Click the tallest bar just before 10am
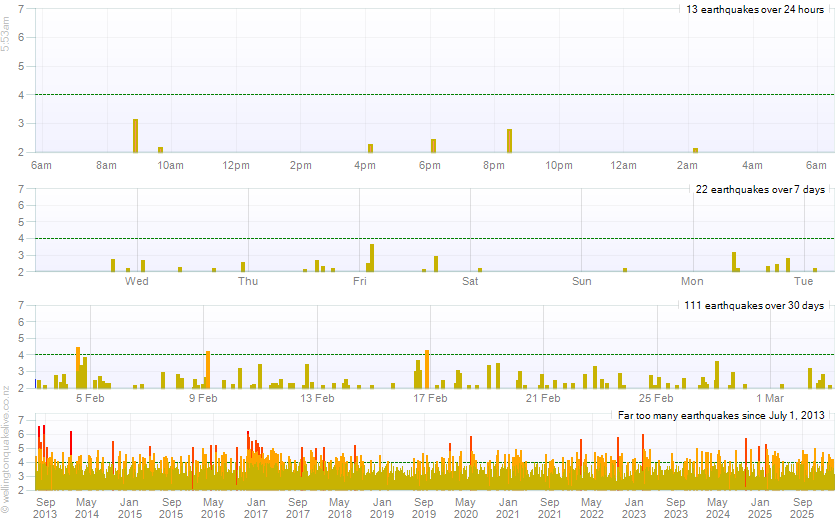The width and height of the screenshot is (835, 530). tap(135, 136)
